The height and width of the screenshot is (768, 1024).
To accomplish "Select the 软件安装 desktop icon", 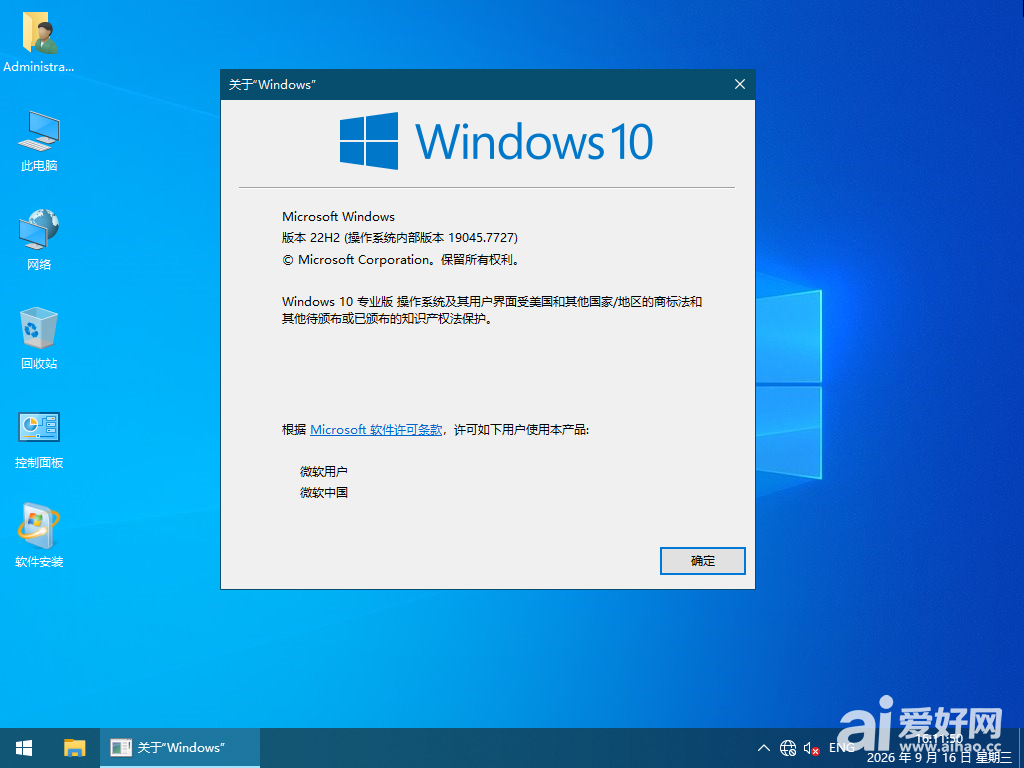I will [39, 536].
